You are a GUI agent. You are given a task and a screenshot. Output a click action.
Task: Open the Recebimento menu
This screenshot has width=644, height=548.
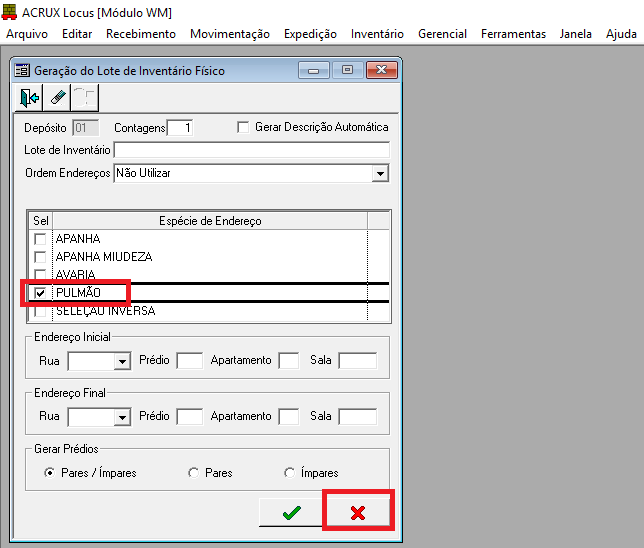point(141,34)
